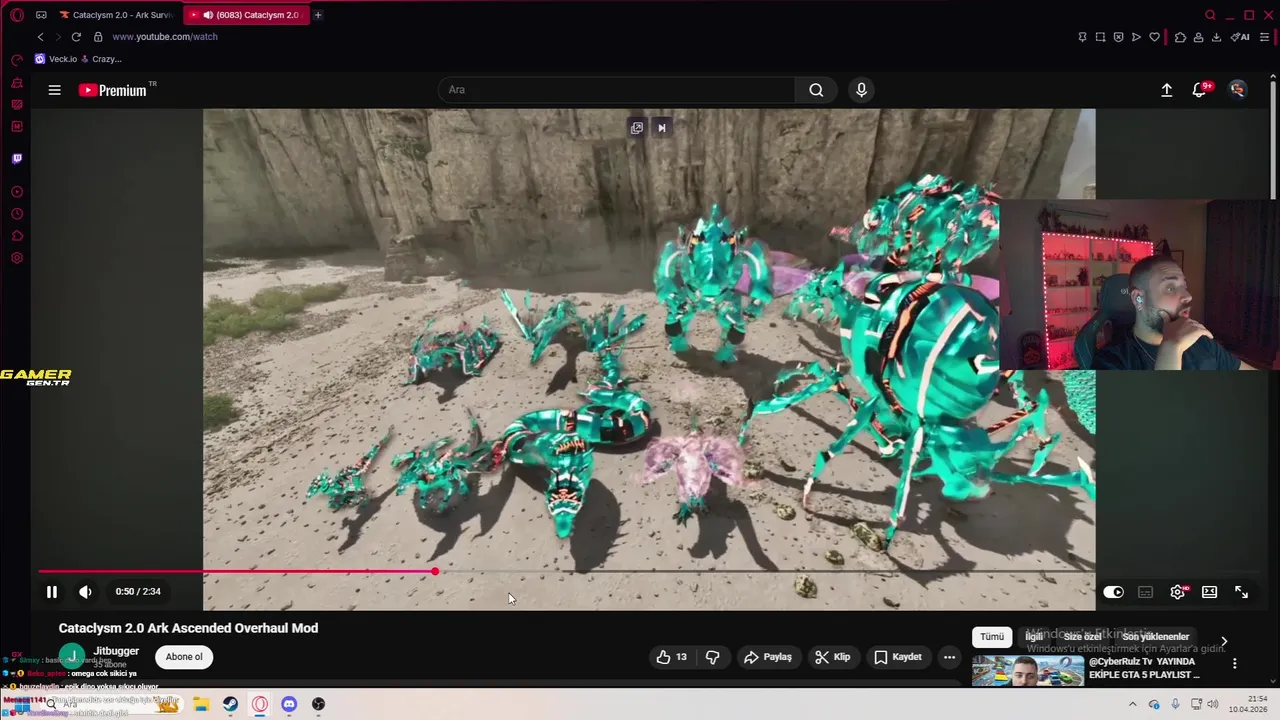Toggle the autoplay switch

(1113, 592)
